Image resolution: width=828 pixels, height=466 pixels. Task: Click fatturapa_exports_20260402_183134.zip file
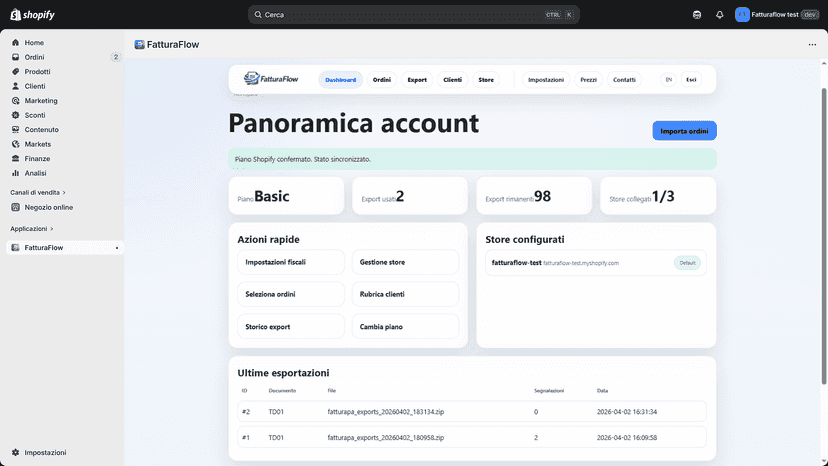[385, 412]
